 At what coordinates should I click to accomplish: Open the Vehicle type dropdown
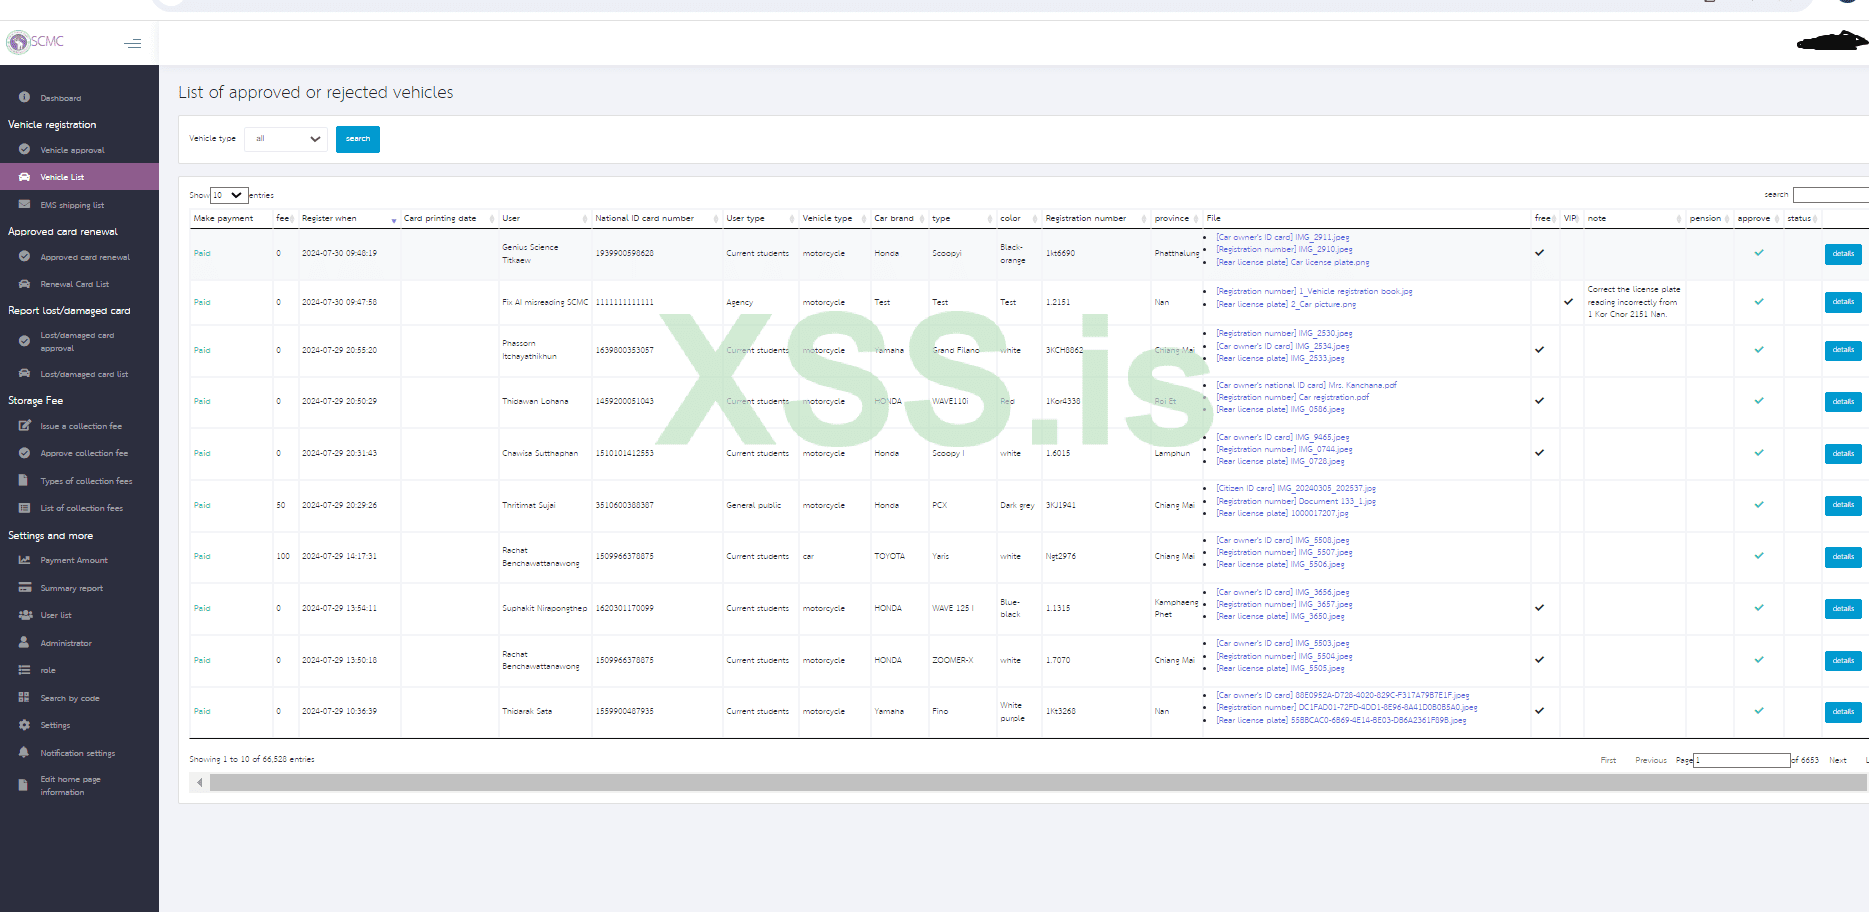point(286,139)
